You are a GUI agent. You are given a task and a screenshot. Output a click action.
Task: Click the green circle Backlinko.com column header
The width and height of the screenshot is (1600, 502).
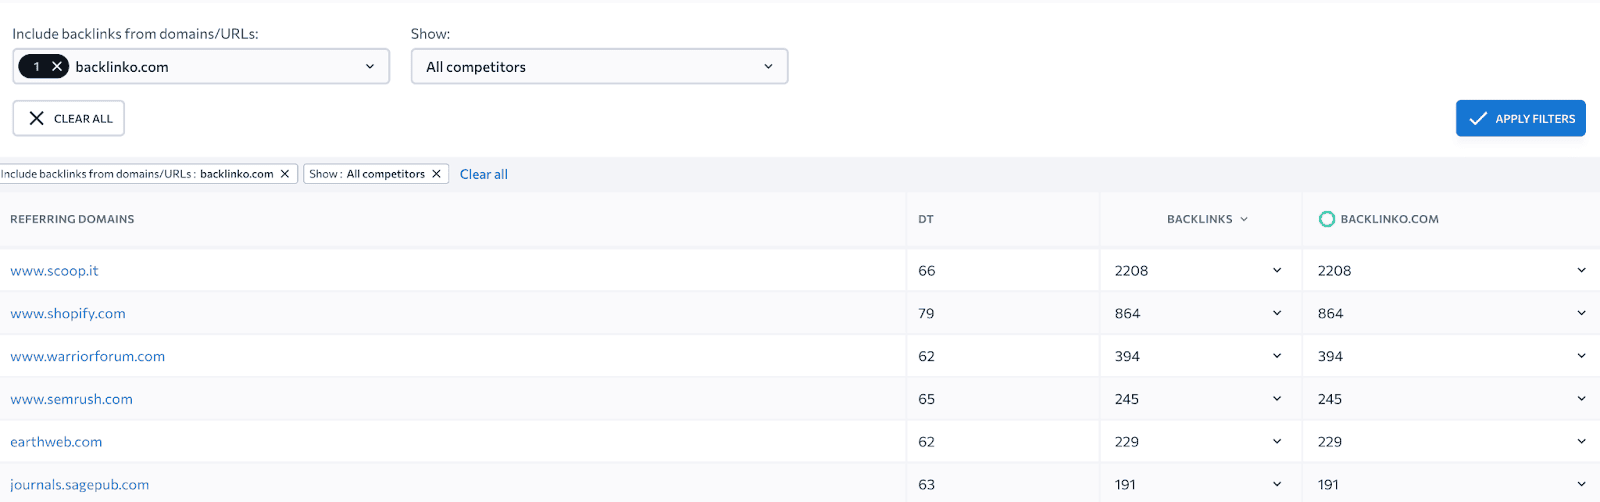pos(1379,219)
